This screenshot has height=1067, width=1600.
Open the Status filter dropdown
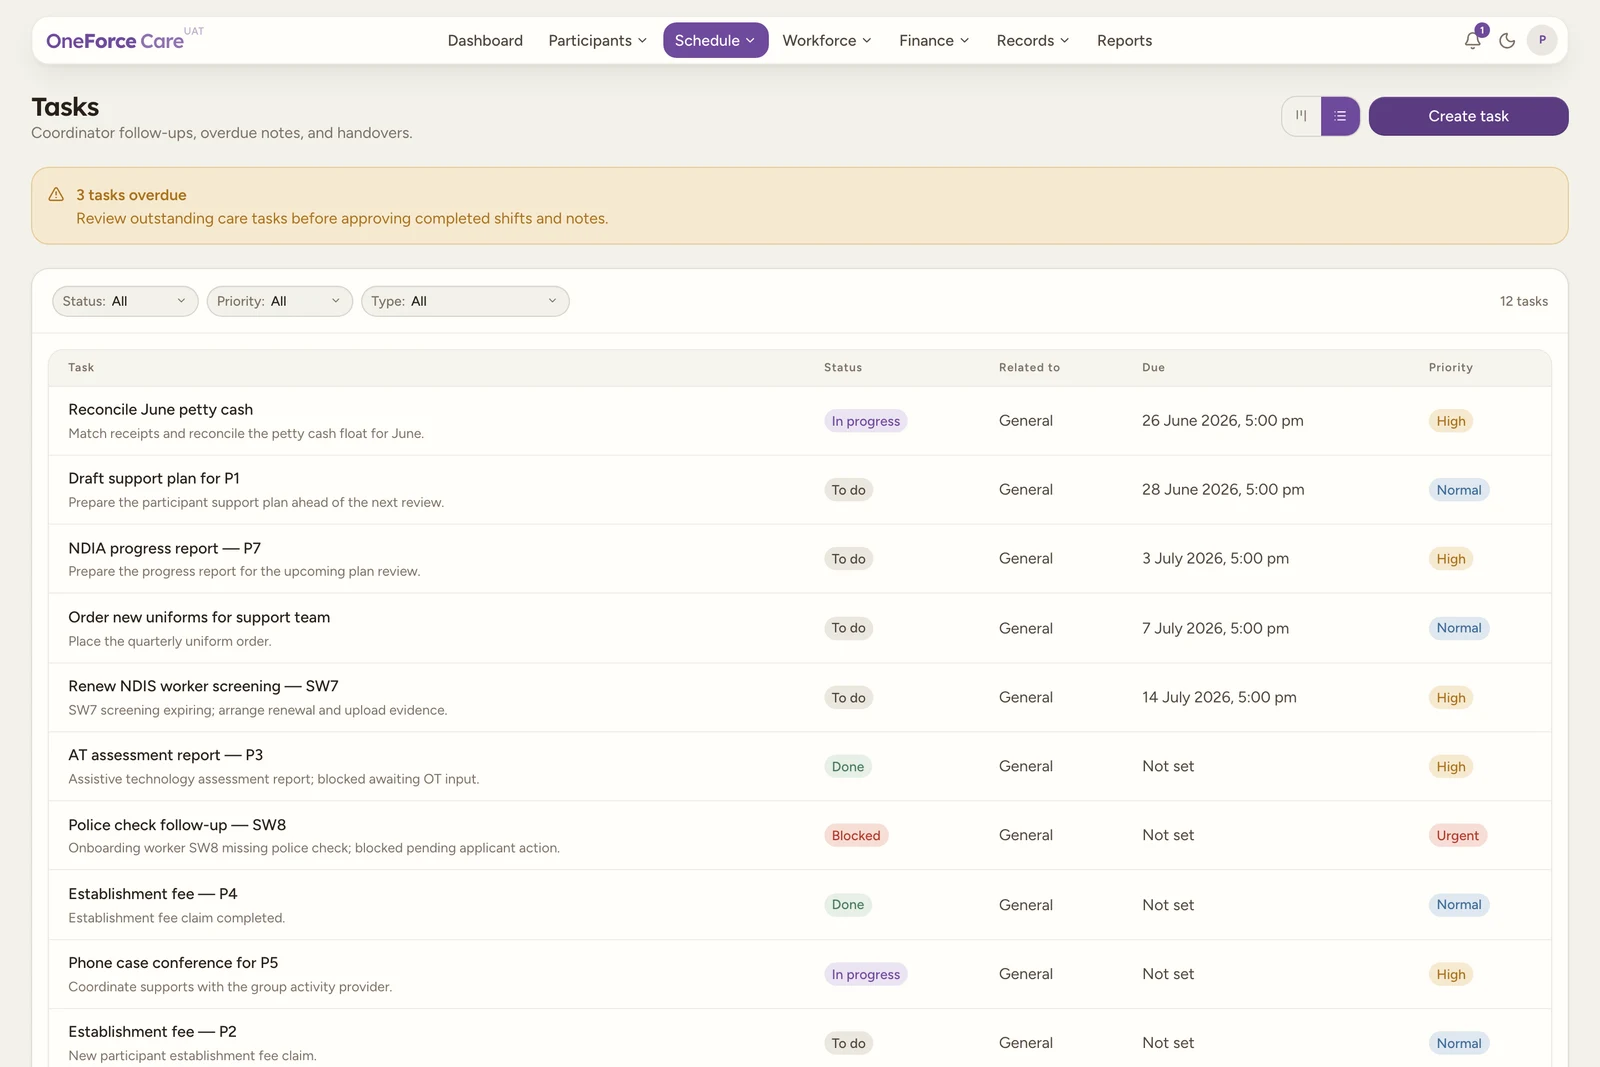click(125, 301)
